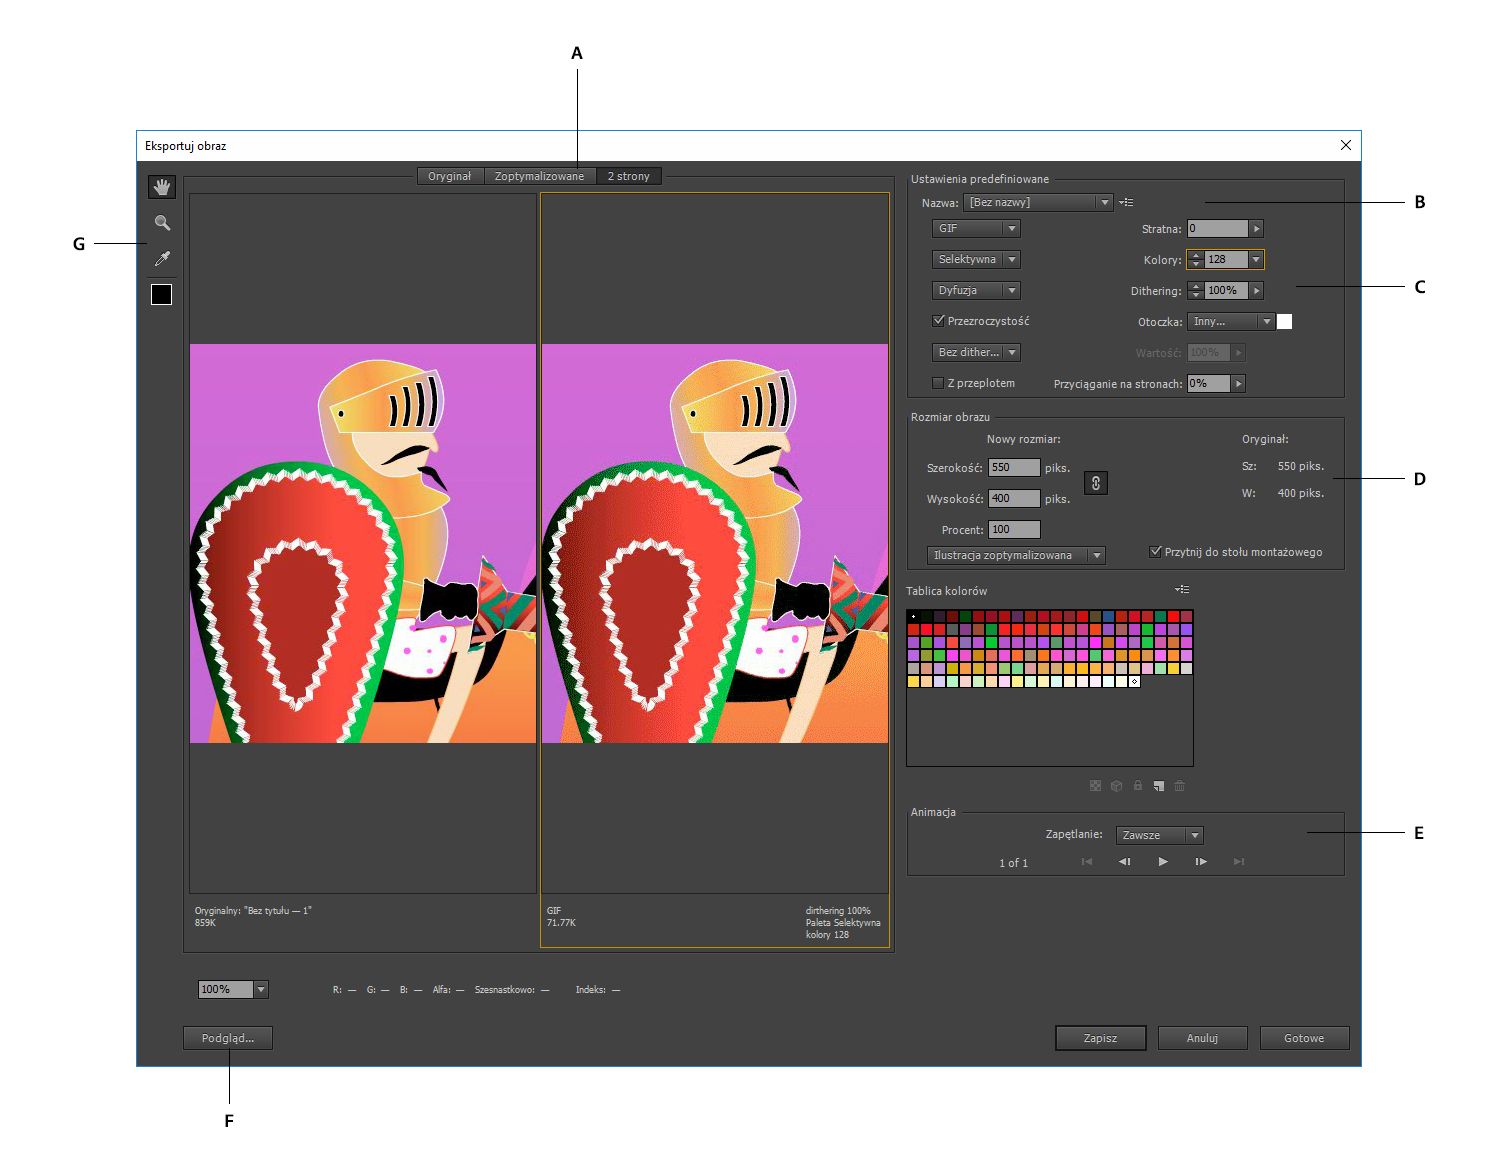This screenshot has height=1174, width=1500.
Task: Open the Tablica kolorów panel menu
Action: (x=1182, y=590)
